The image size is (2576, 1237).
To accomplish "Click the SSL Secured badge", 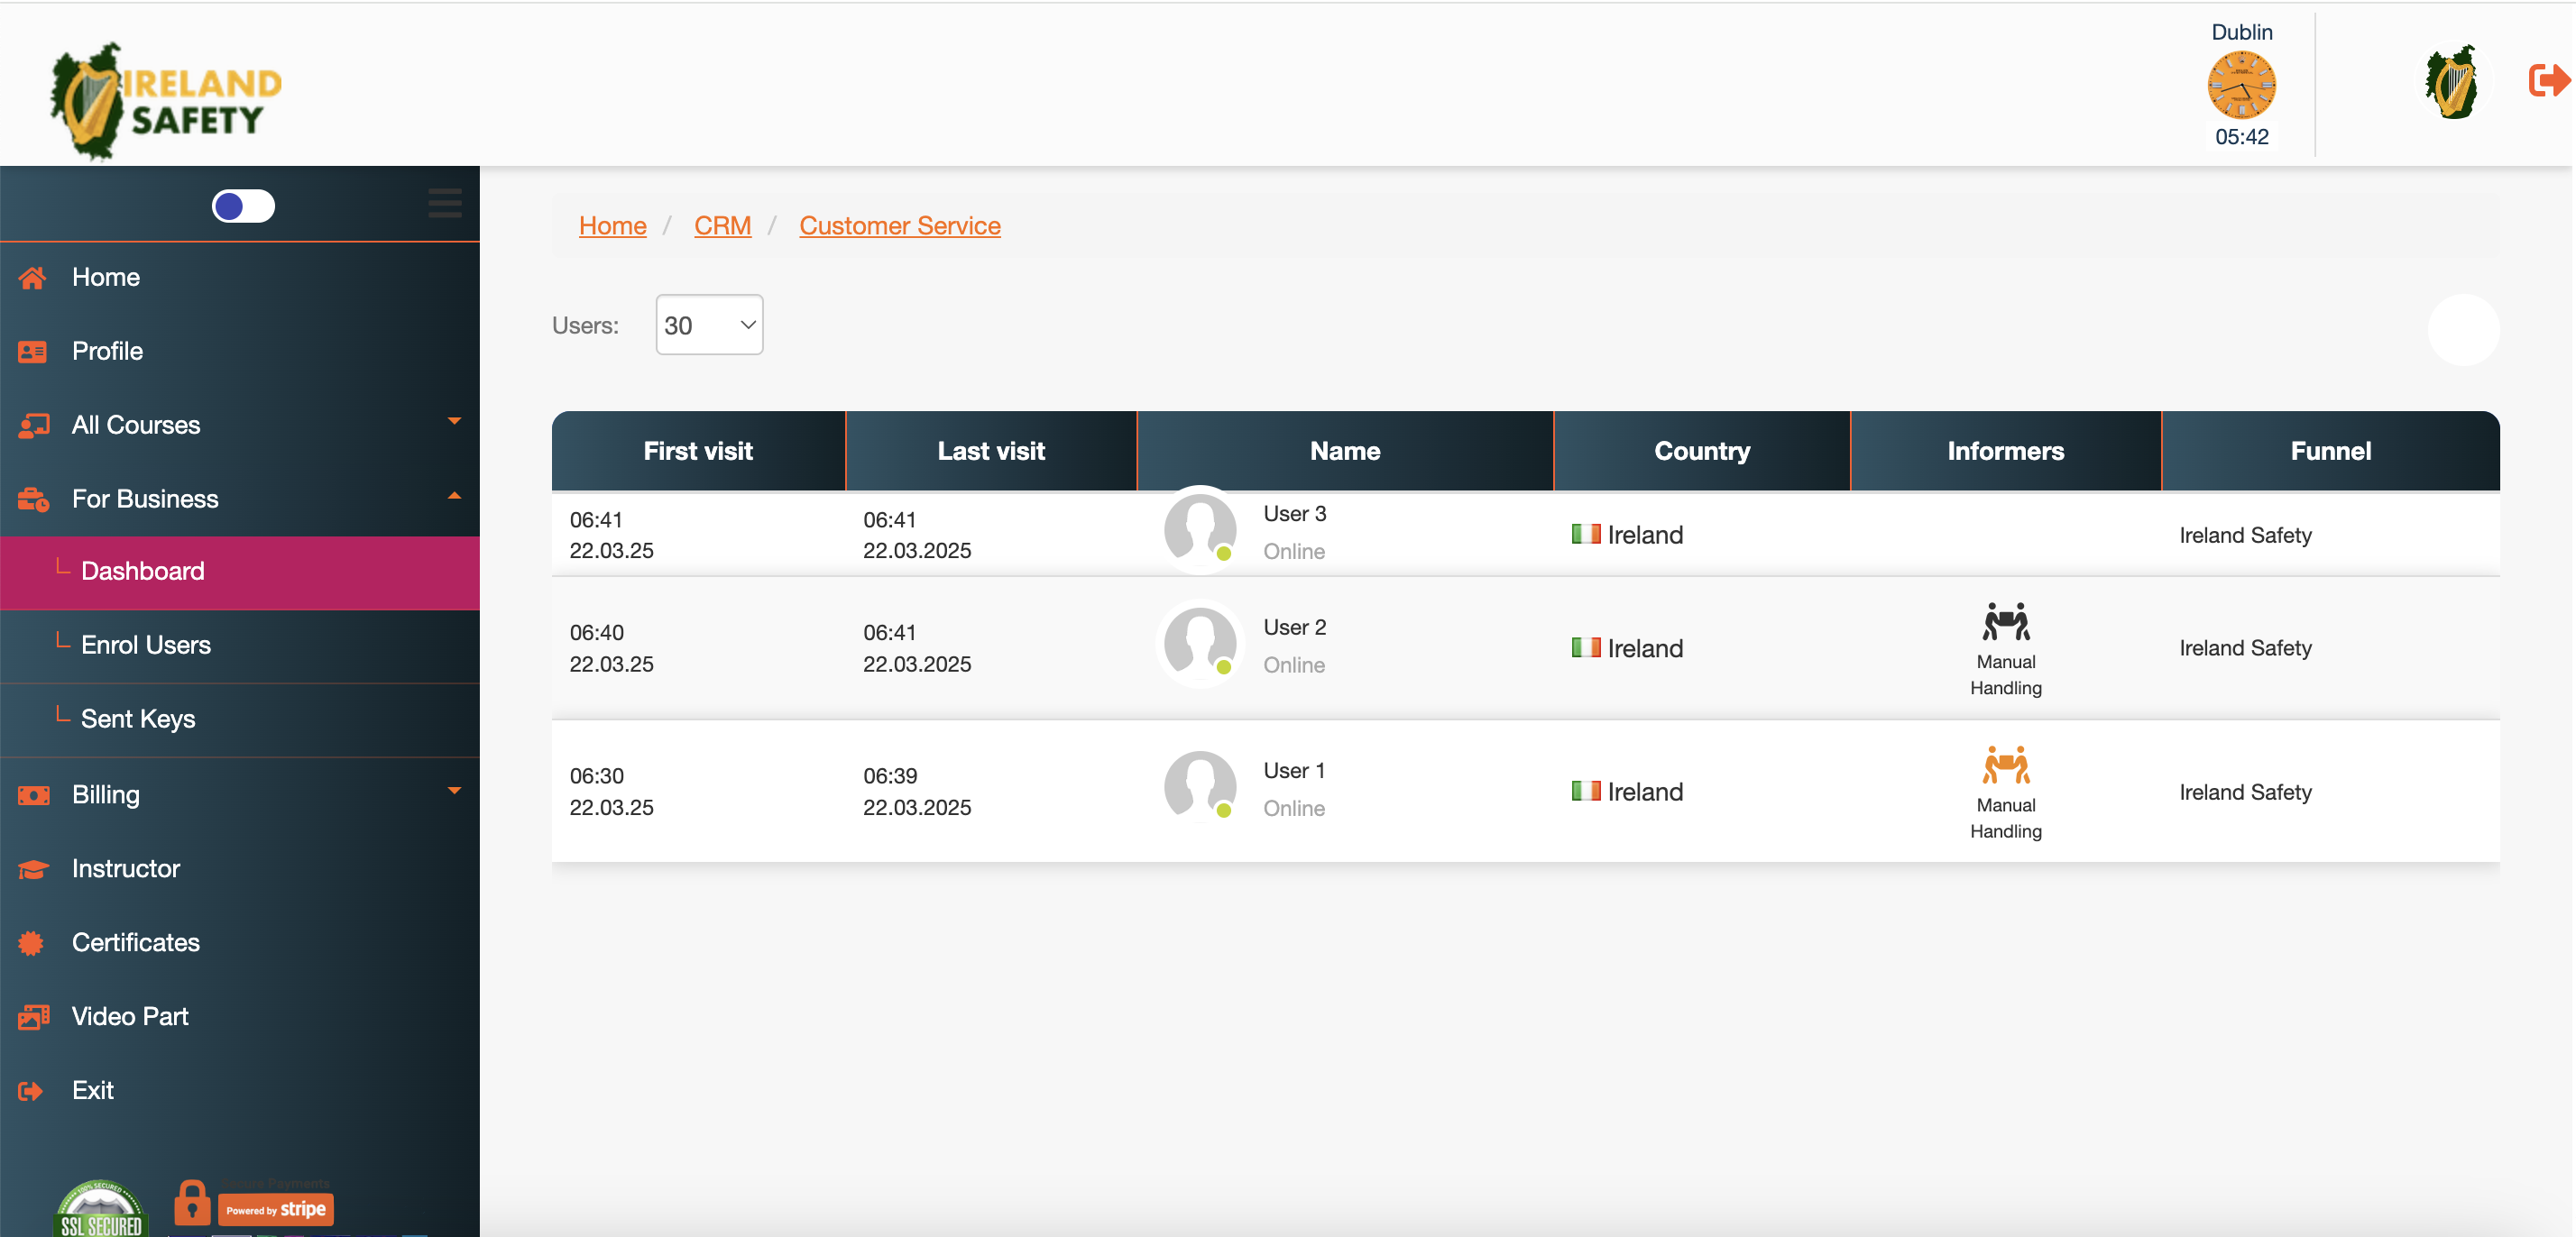I will [x=101, y=1209].
